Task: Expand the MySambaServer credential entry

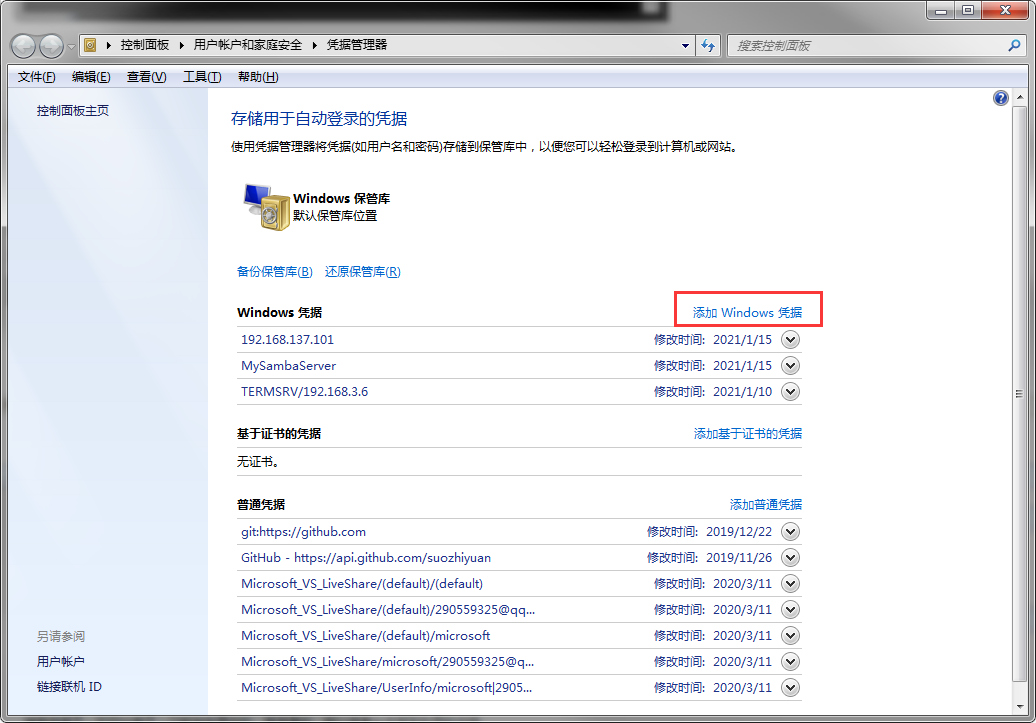Action: [790, 366]
